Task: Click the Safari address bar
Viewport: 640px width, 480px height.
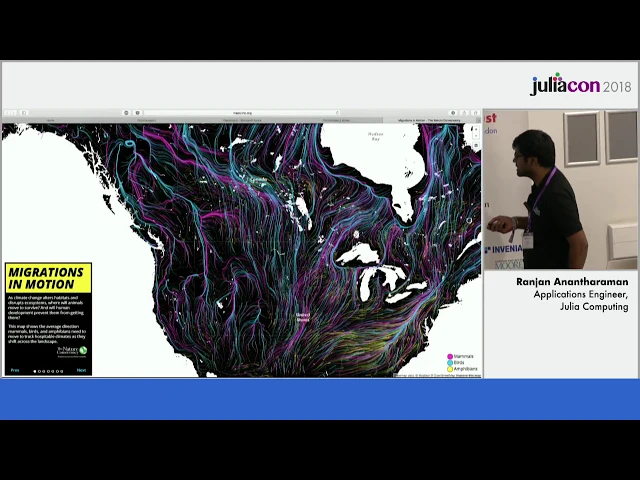Action: pos(242,113)
